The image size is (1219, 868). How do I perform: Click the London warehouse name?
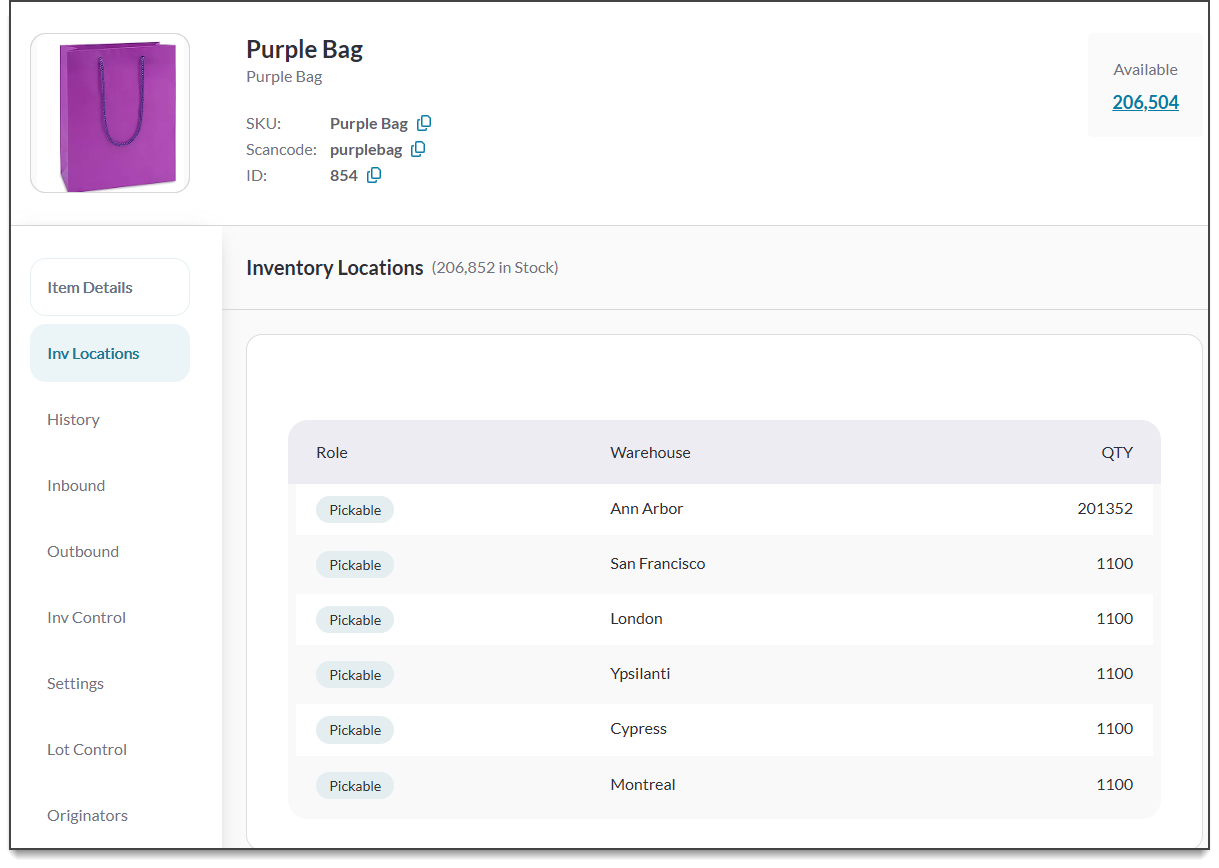pos(636,619)
